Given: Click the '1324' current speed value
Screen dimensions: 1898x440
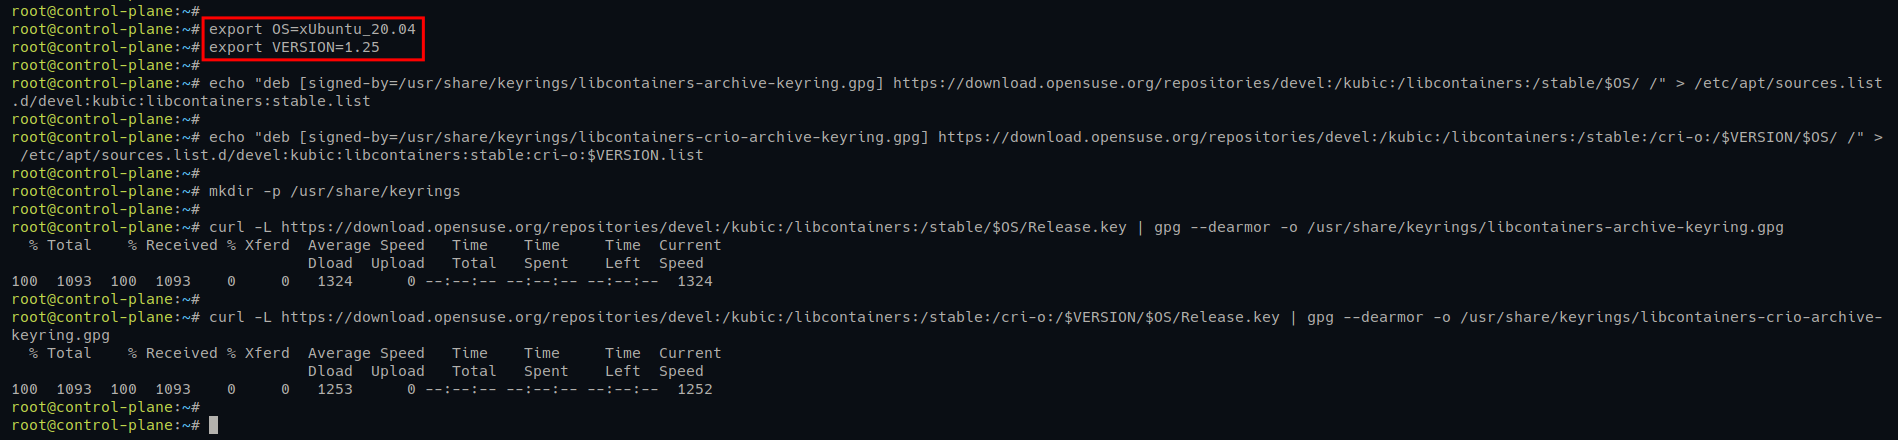Looking at the screenshot, I should pyautogui.click(x=695, y=281).
